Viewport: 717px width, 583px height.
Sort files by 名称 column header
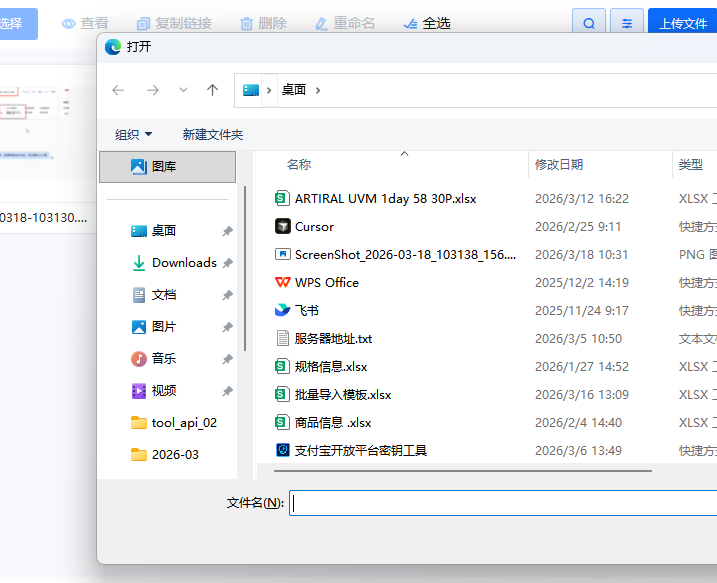[x=299, y=164]
